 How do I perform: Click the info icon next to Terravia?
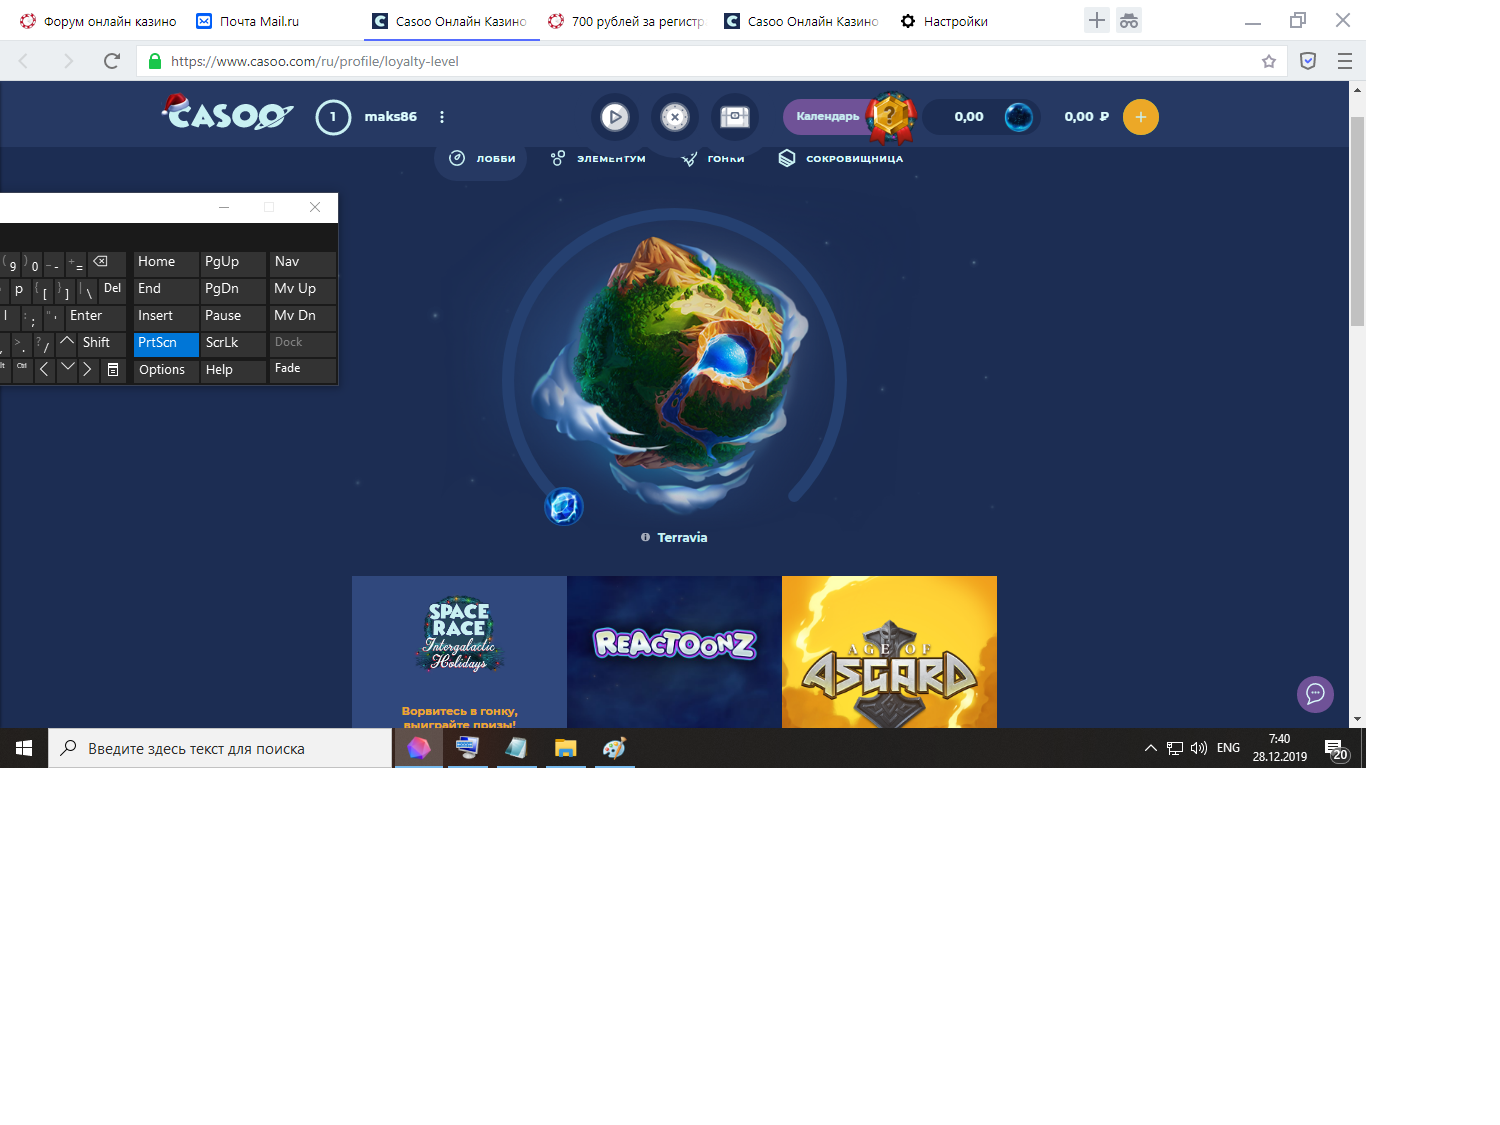(x=645, y=537)
